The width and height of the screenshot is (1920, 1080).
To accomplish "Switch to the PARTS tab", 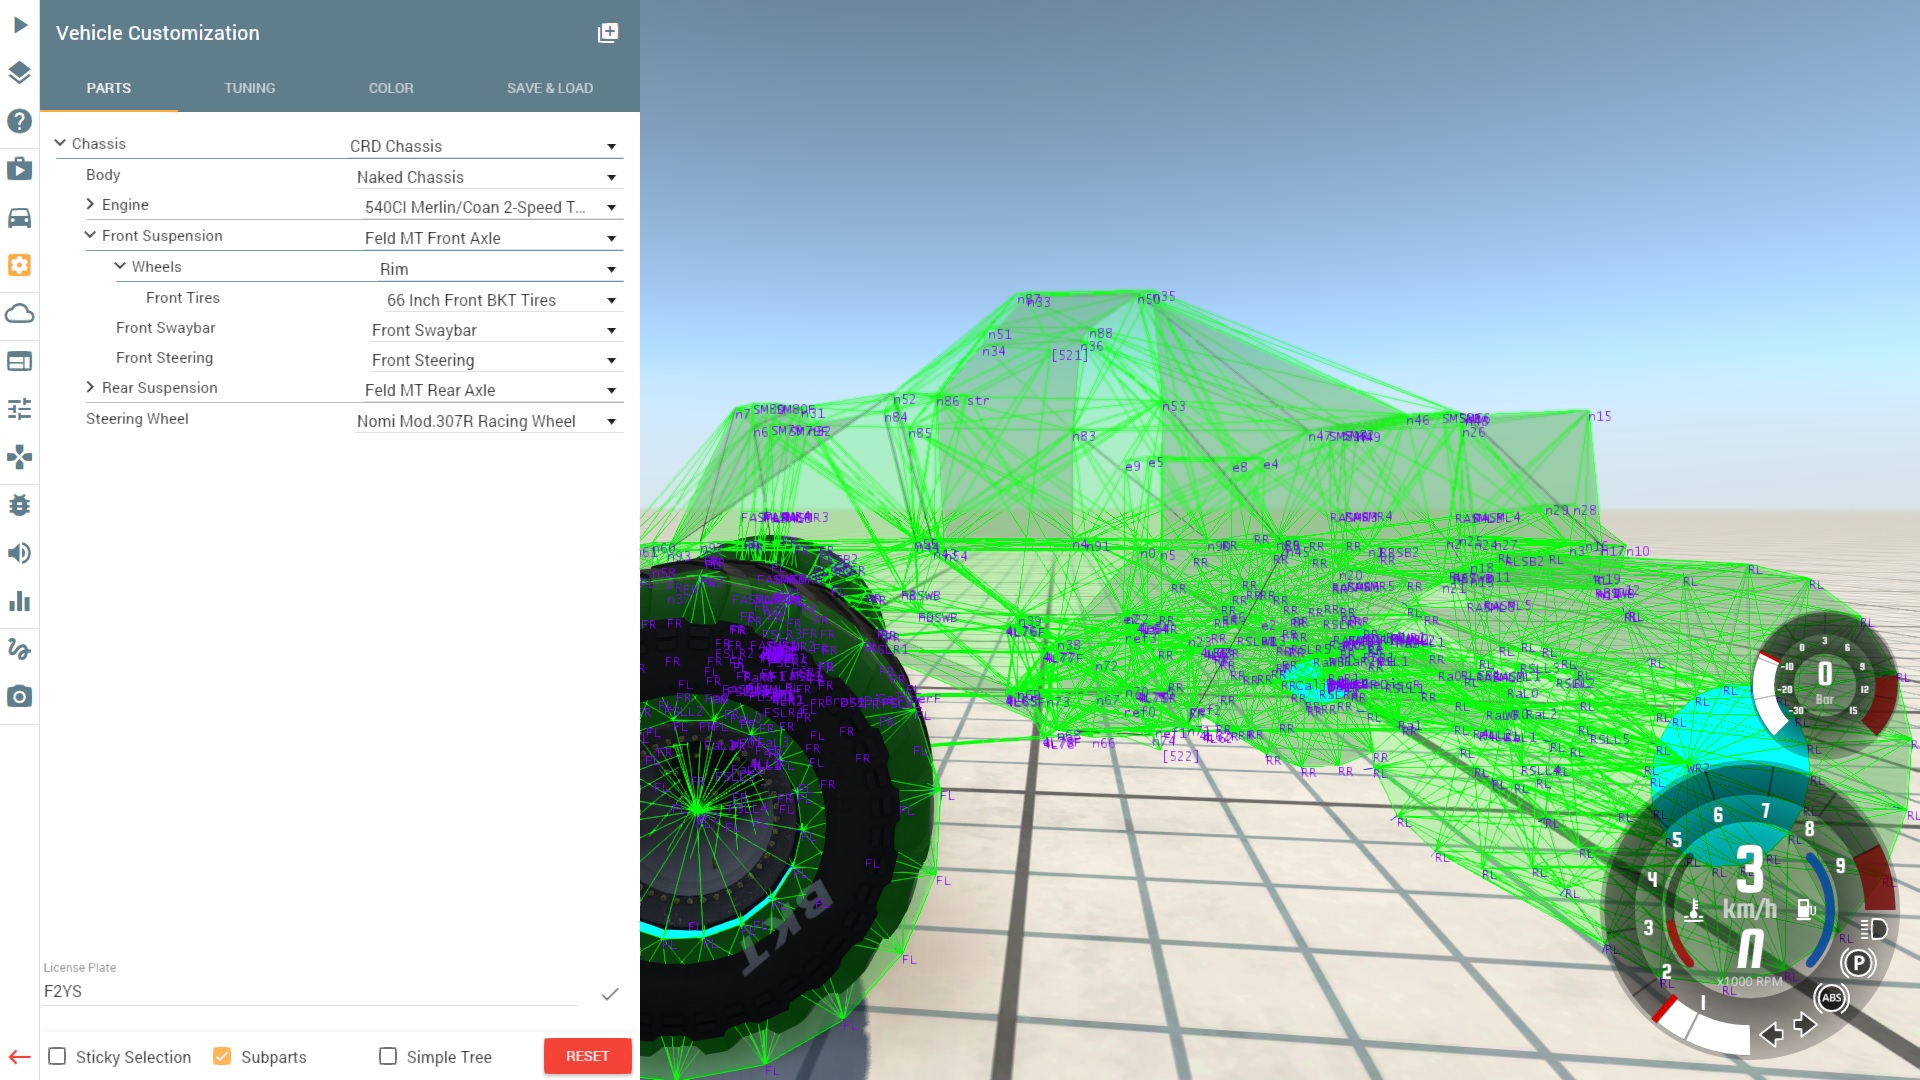I will coord(109,88).
